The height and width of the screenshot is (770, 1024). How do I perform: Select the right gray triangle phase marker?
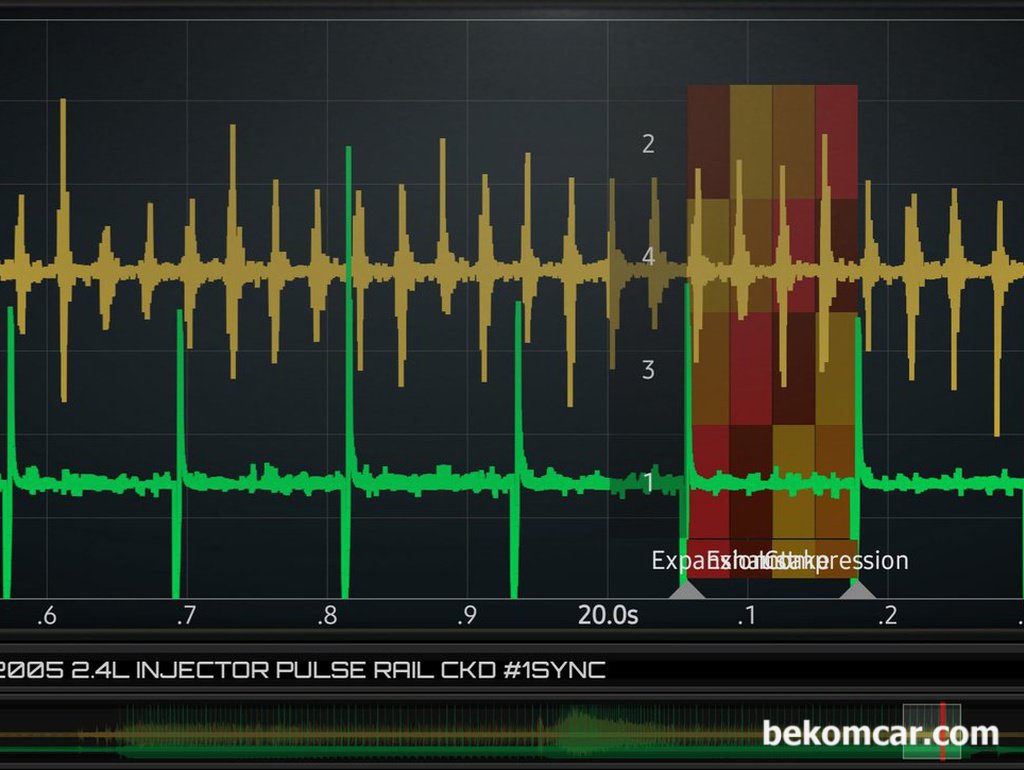coord(857,590)
